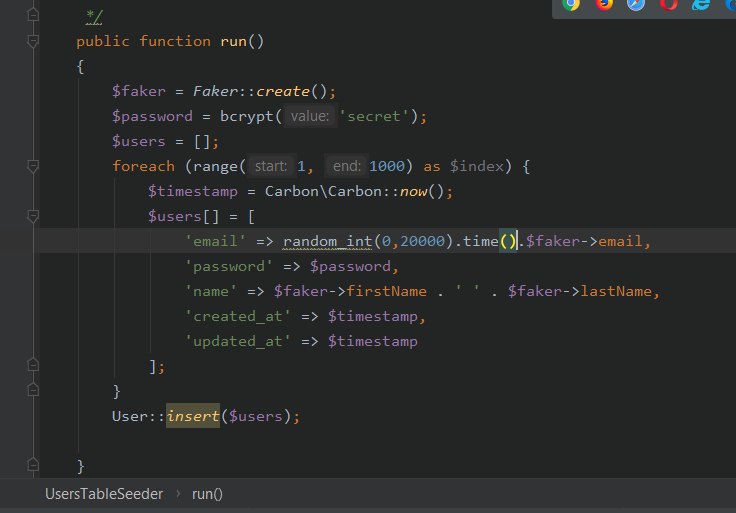Collapse the foreach loop fold marker
This screenshot has width=736, height=513.
[33, 166]
